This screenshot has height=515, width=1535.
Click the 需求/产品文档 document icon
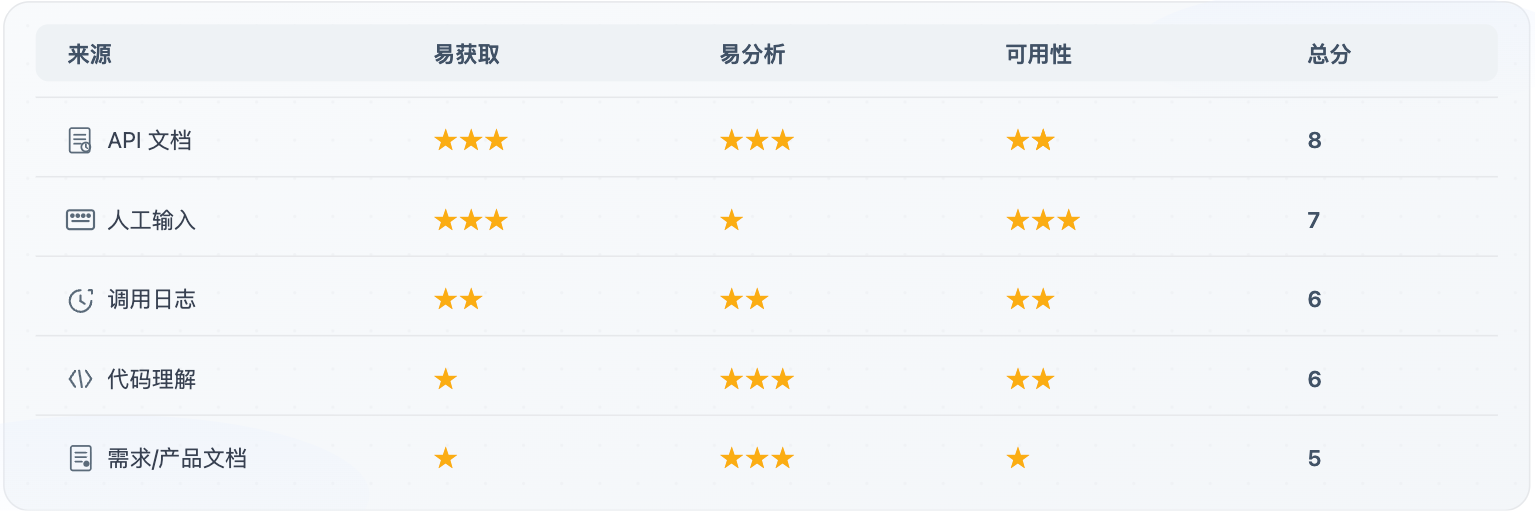pyautogui.click(x=80, y=459)
